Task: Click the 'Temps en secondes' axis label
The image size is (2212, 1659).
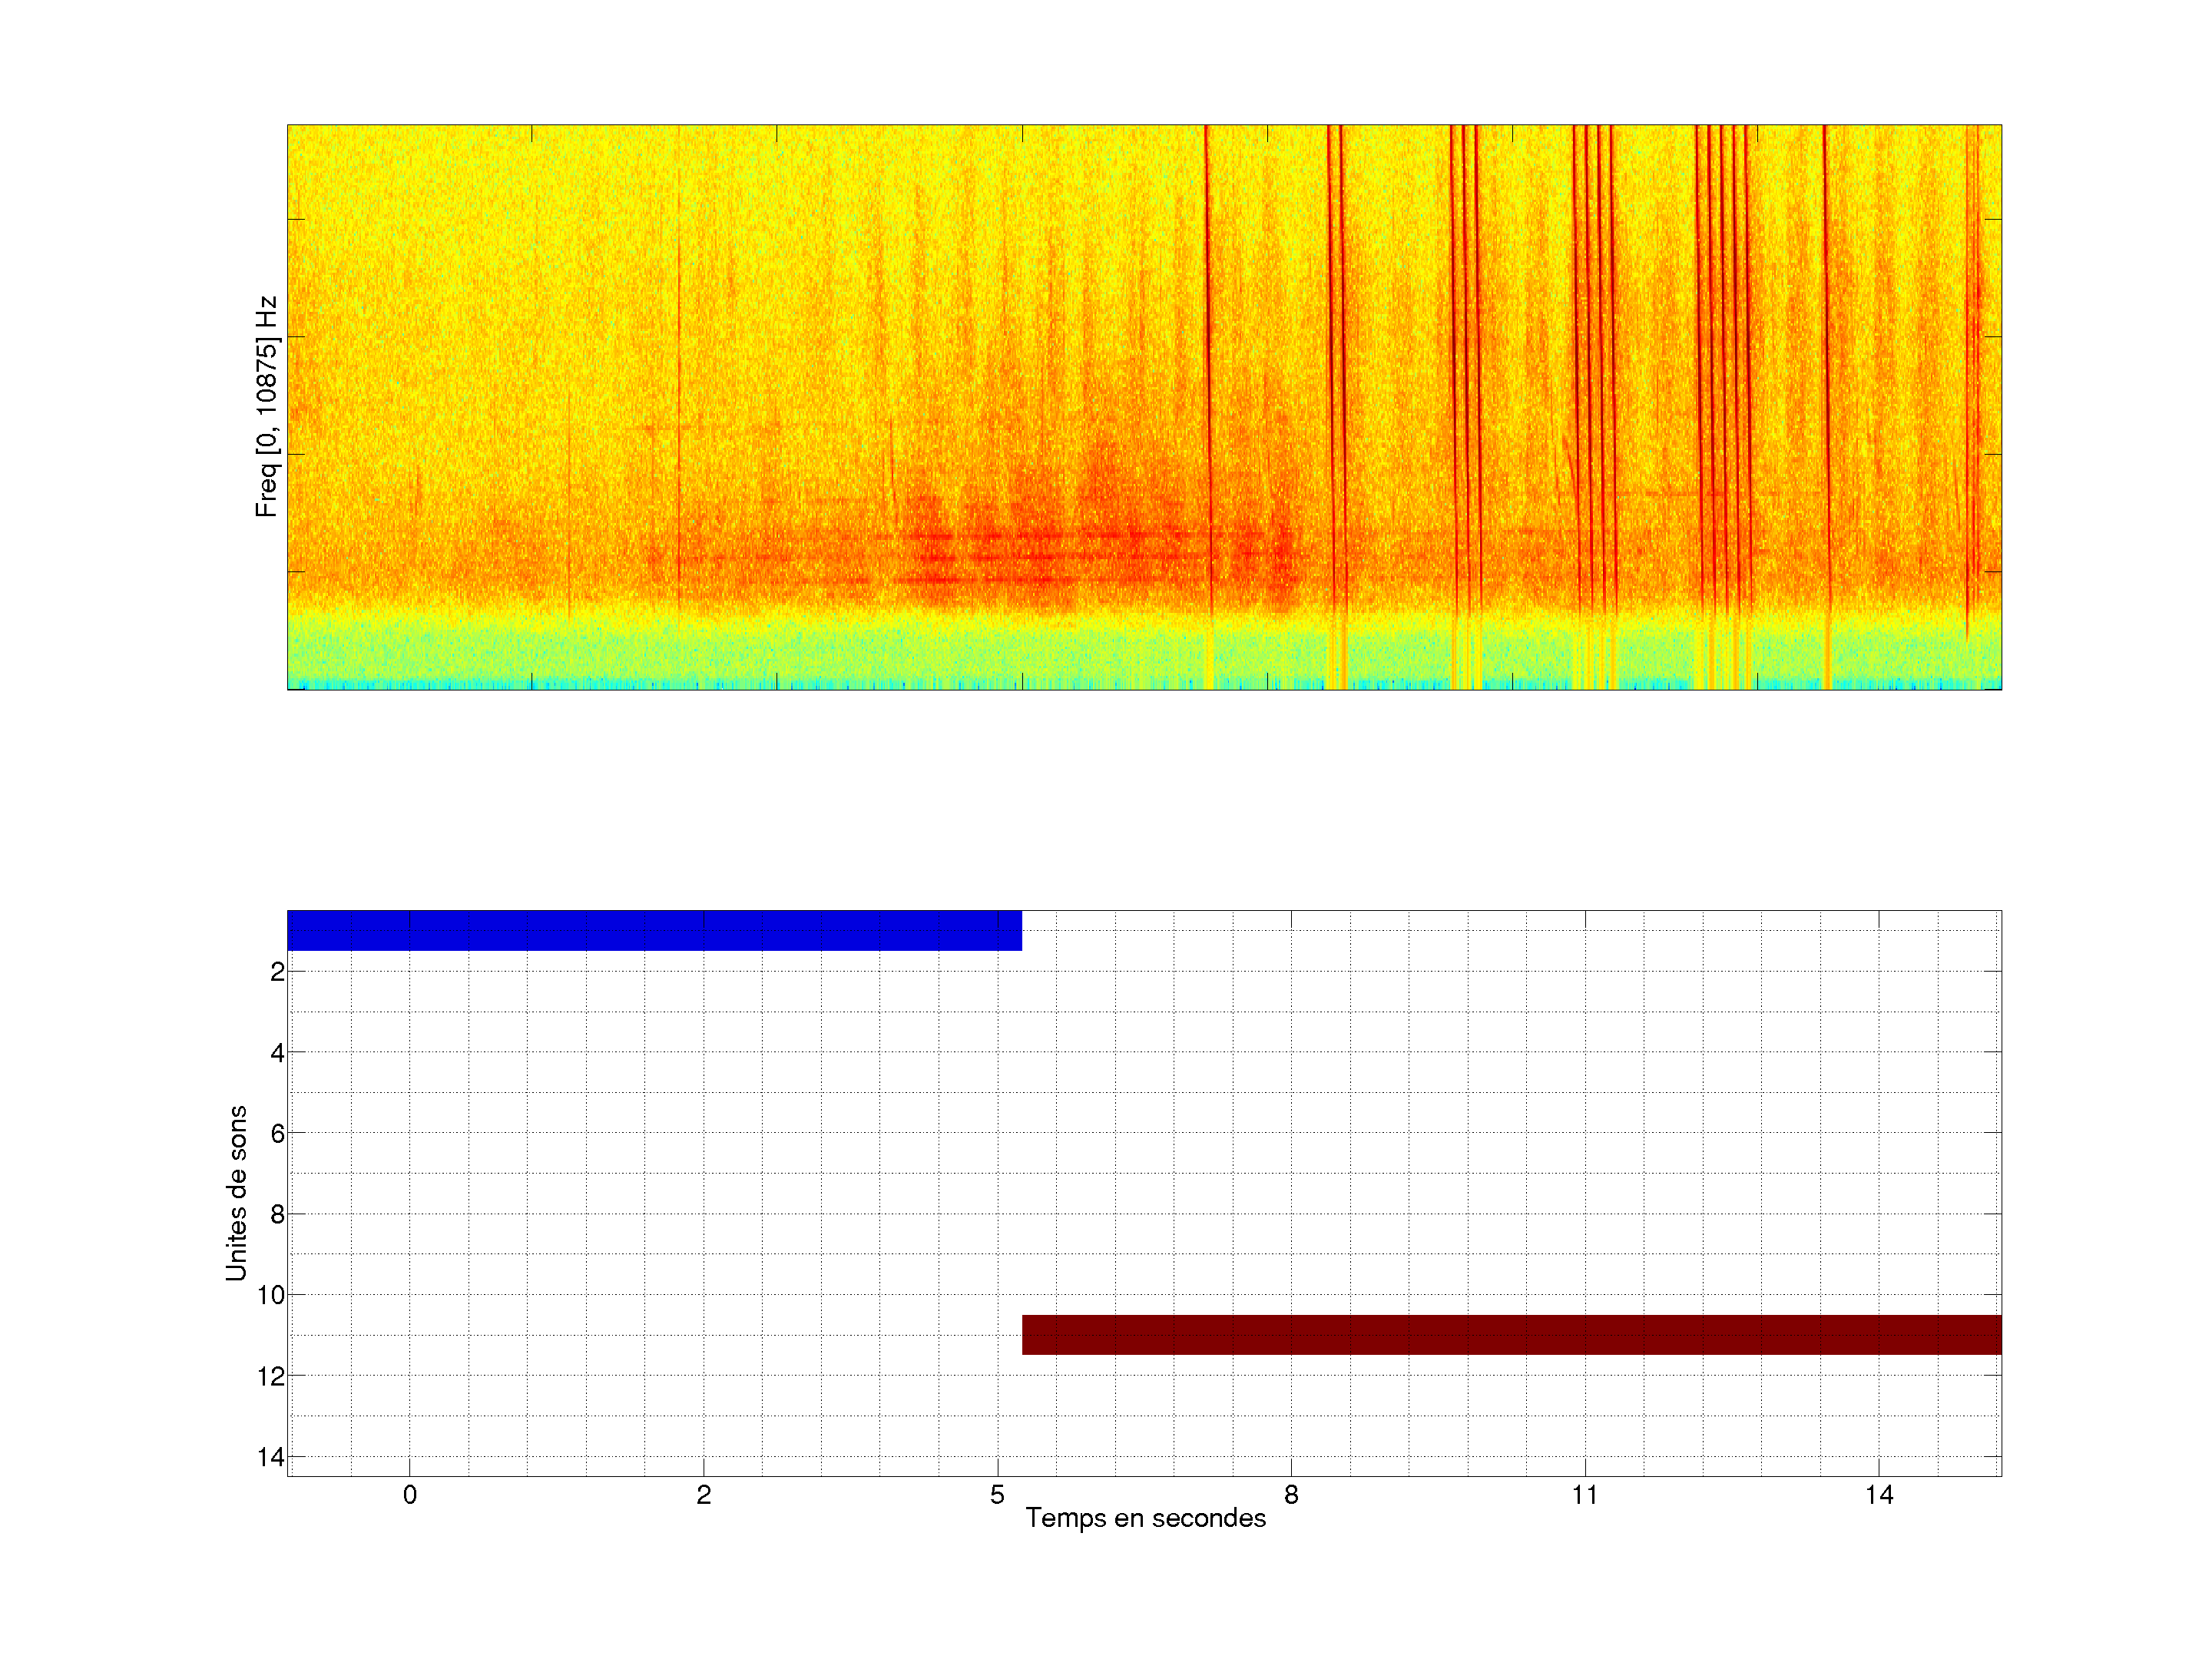Action: (x=1145, y=1518)
